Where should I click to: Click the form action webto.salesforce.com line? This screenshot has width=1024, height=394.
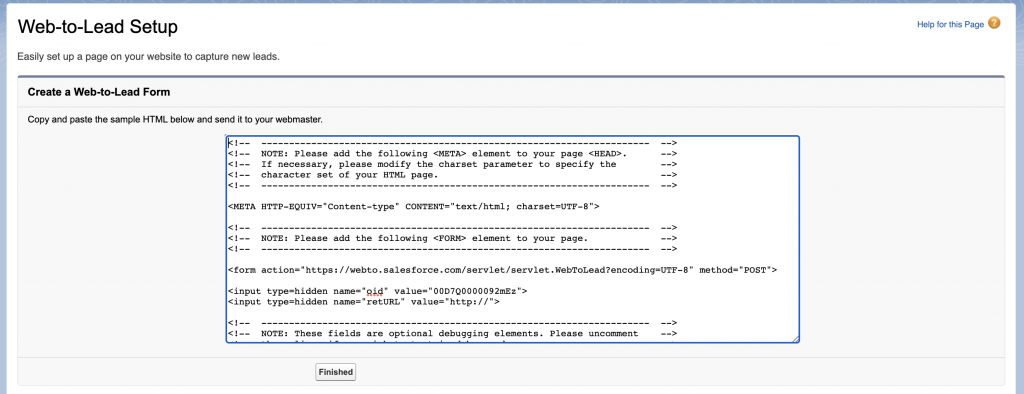[x=502, y=270]
